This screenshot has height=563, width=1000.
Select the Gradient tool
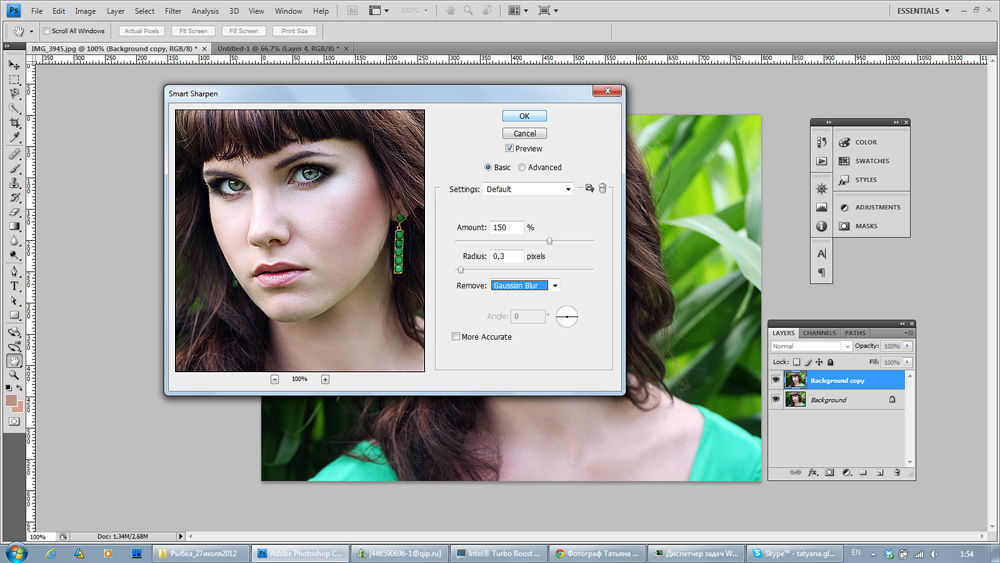(14, 226)
